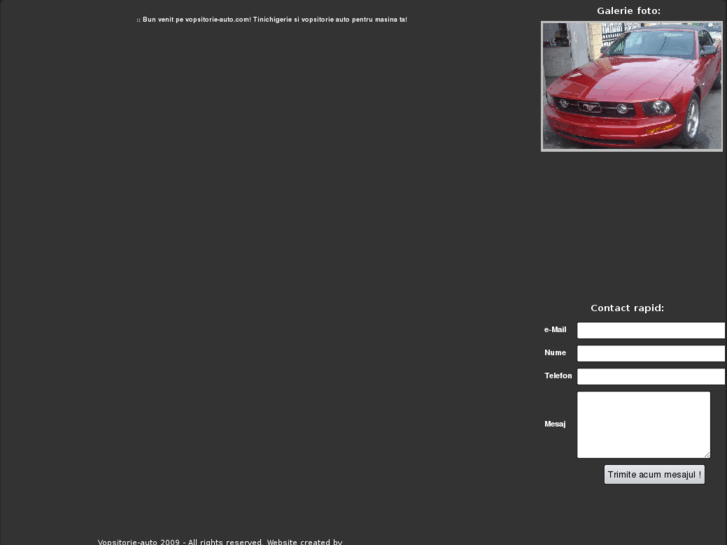Viewport: 727px width, 545px height.
Task: Click into the Nume text field
Action: (x=651, y=353)
